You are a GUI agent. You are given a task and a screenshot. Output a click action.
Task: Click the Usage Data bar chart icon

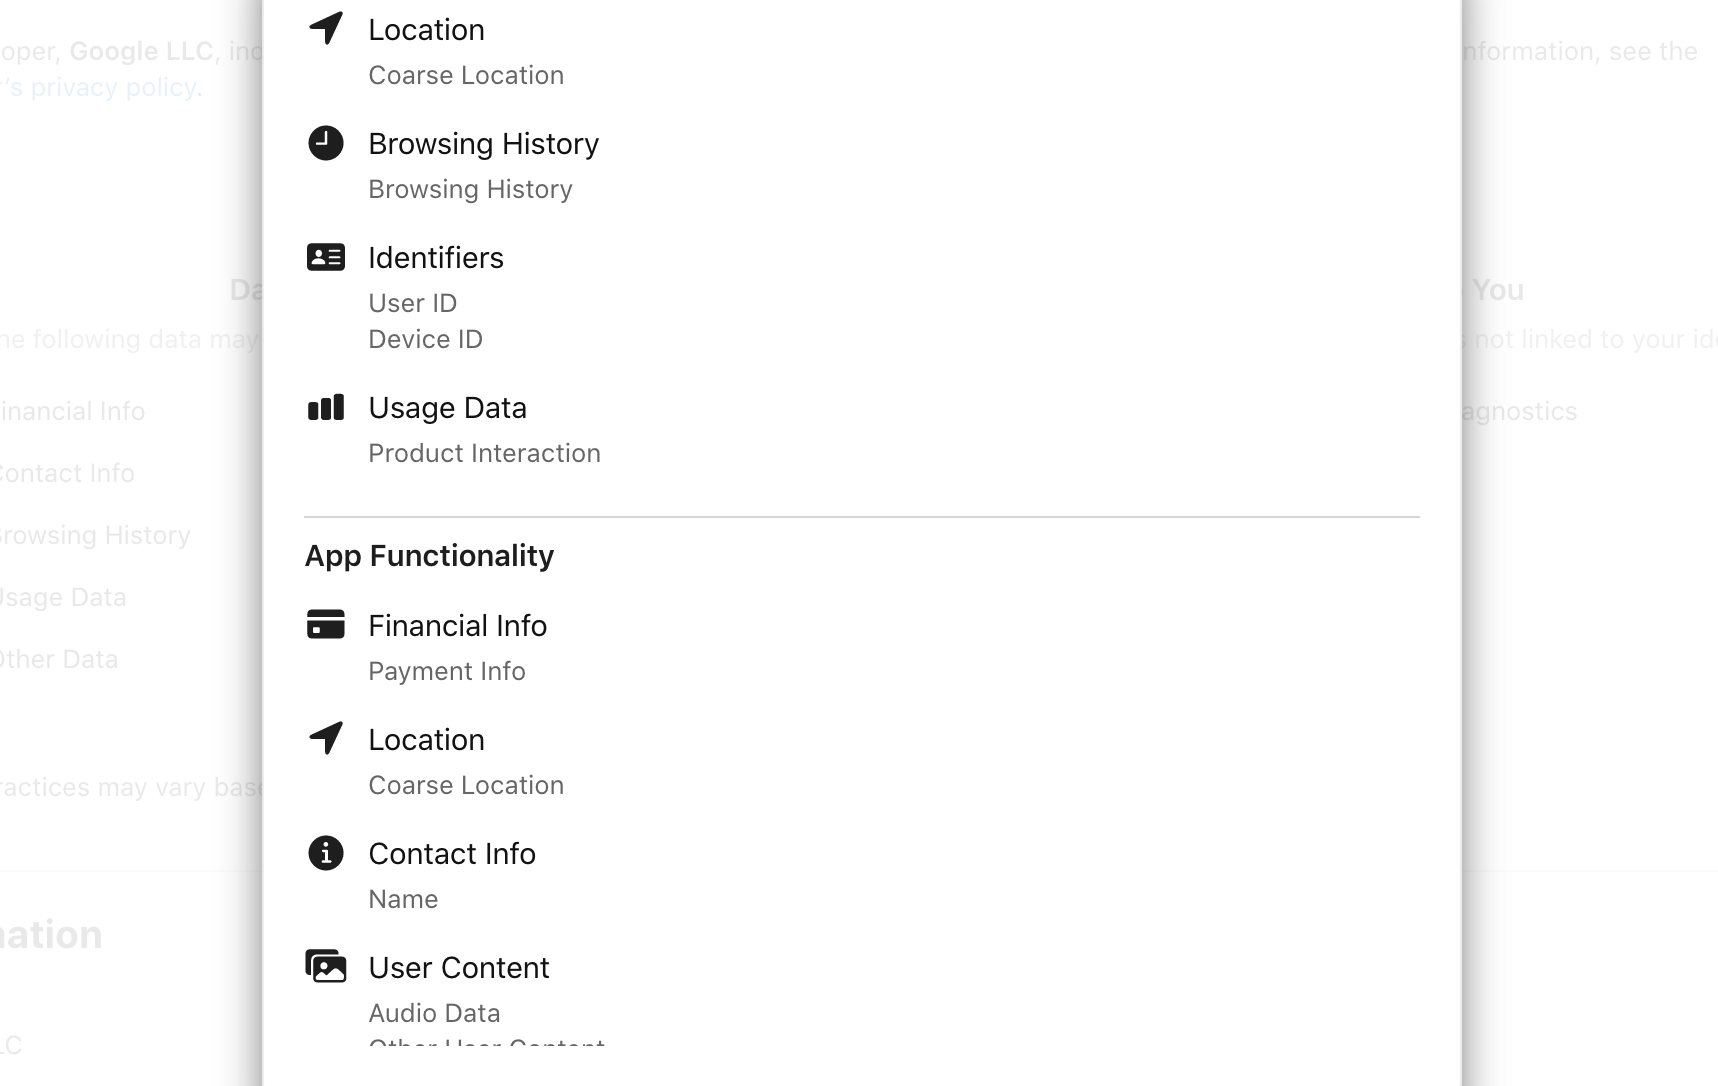pyautogui.click(x=326, y=407)
